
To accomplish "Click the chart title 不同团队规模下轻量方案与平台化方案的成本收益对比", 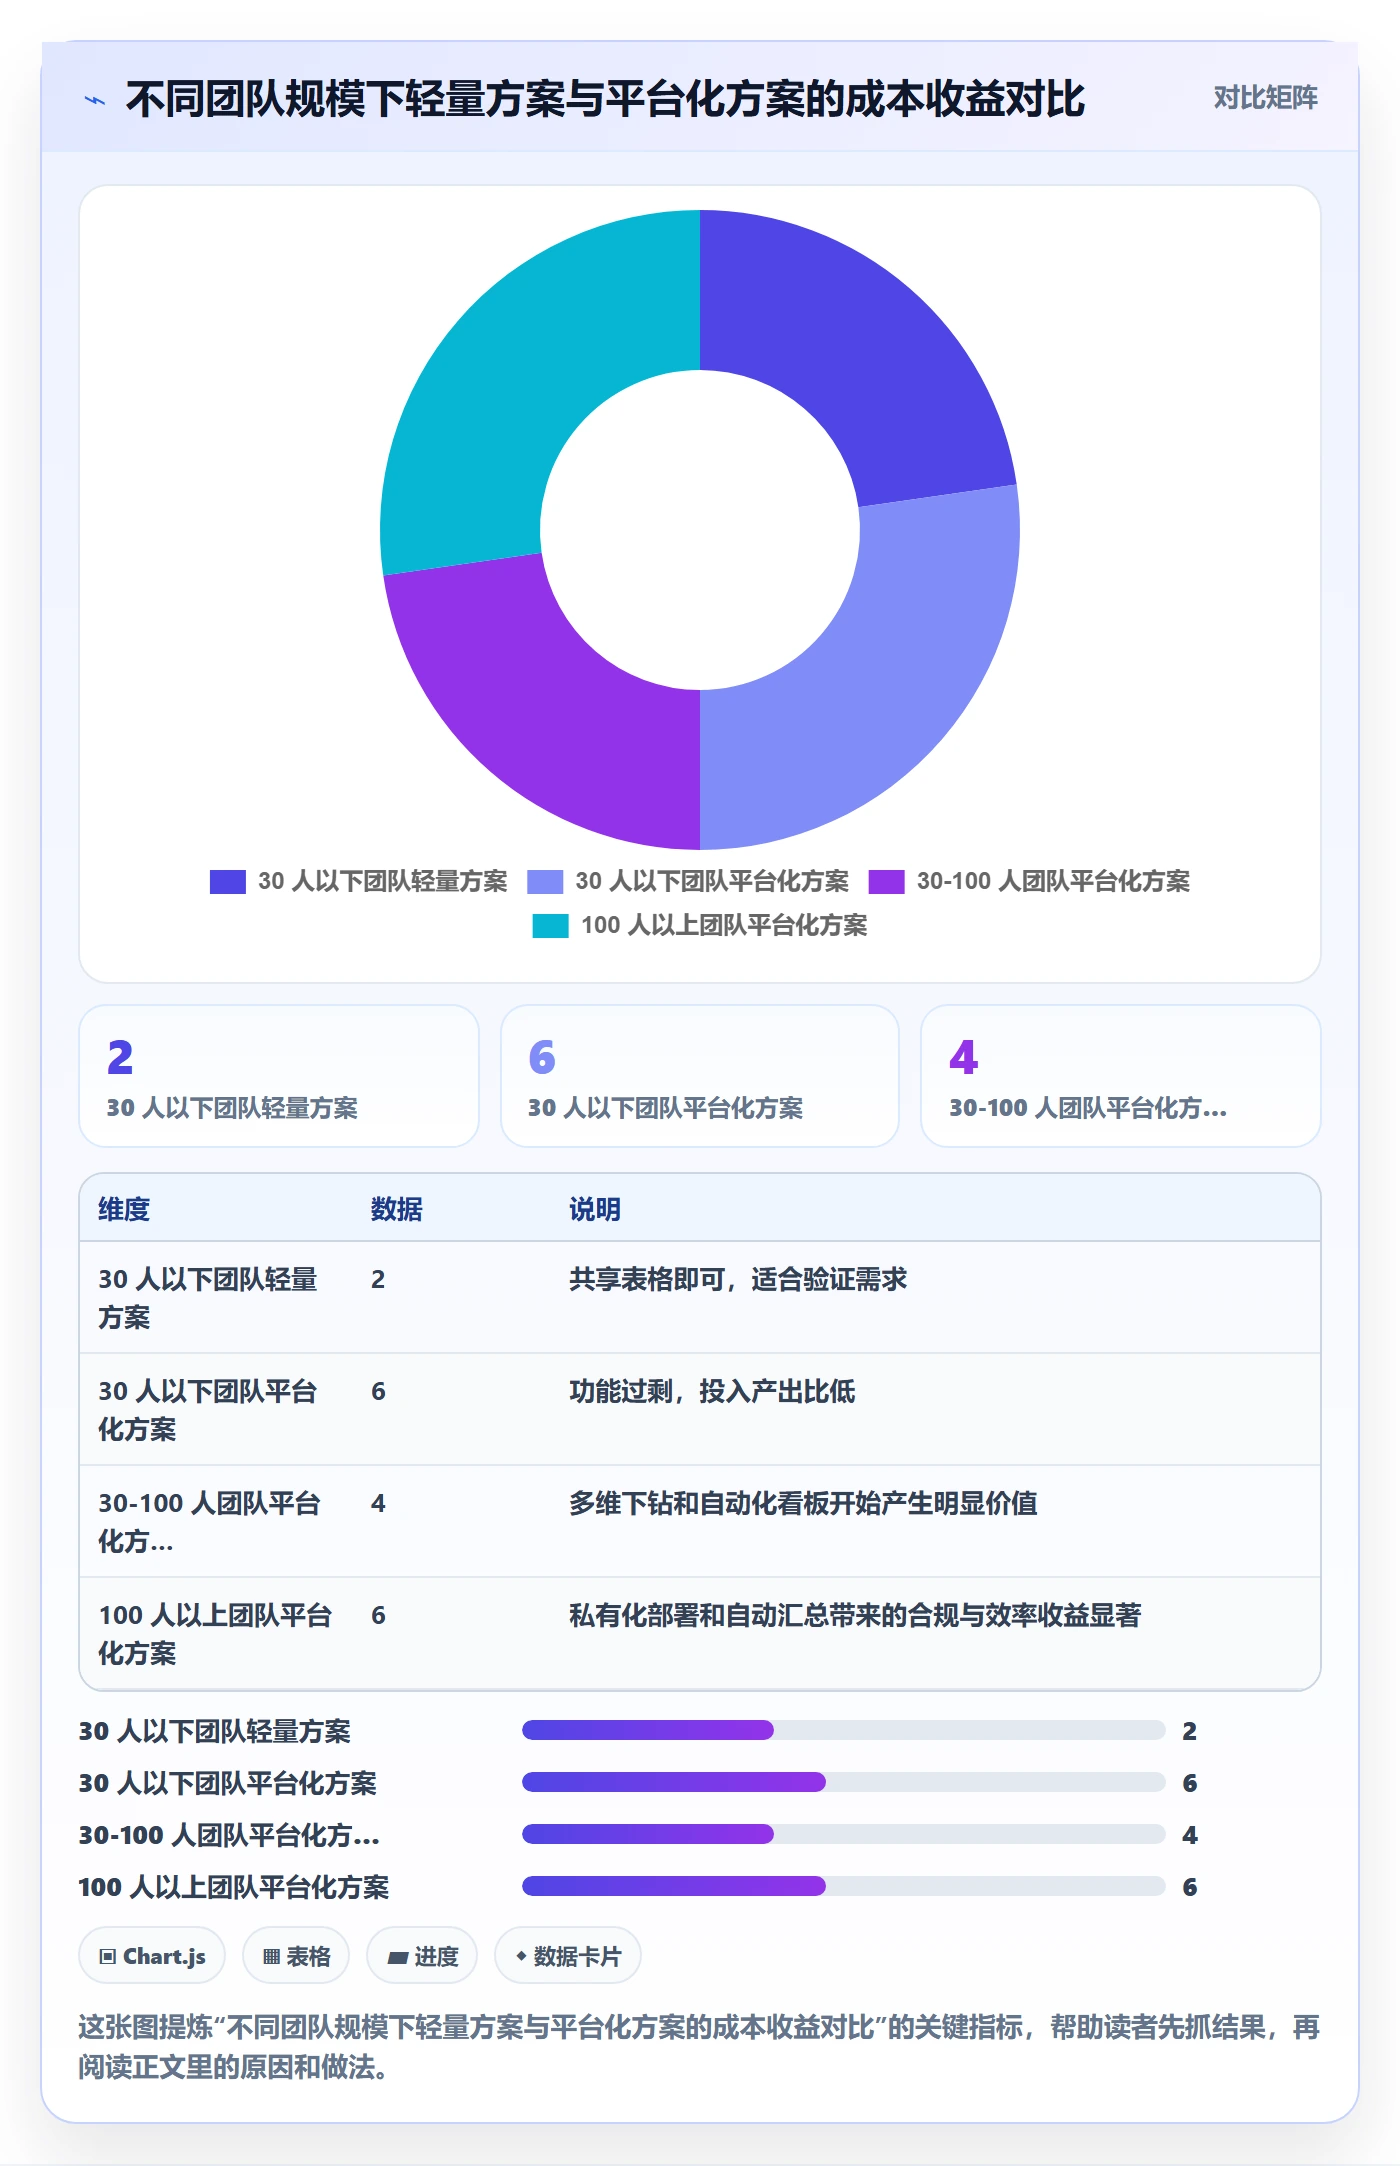I will click(605, 100).
